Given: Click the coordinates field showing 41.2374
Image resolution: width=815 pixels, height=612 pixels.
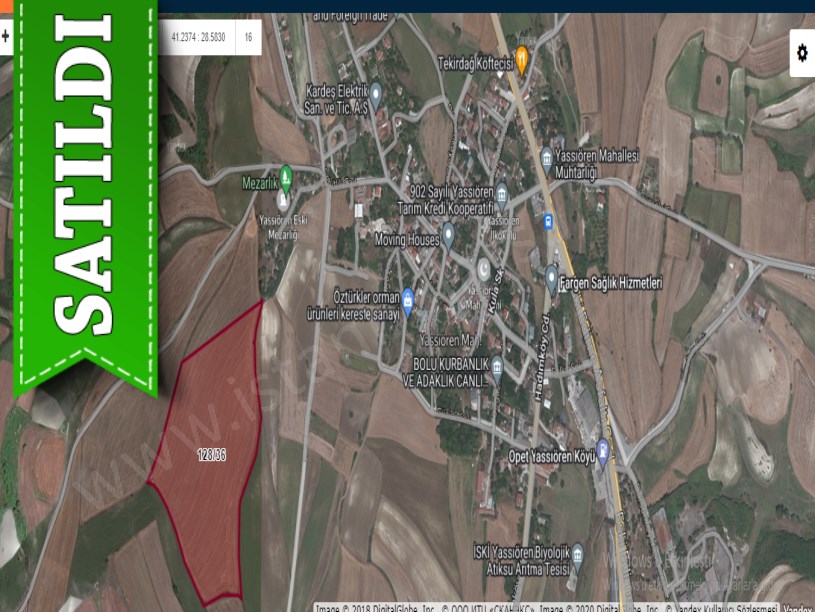Looking at the screenshot, I should pyautogui.click(x=197, y=37).
